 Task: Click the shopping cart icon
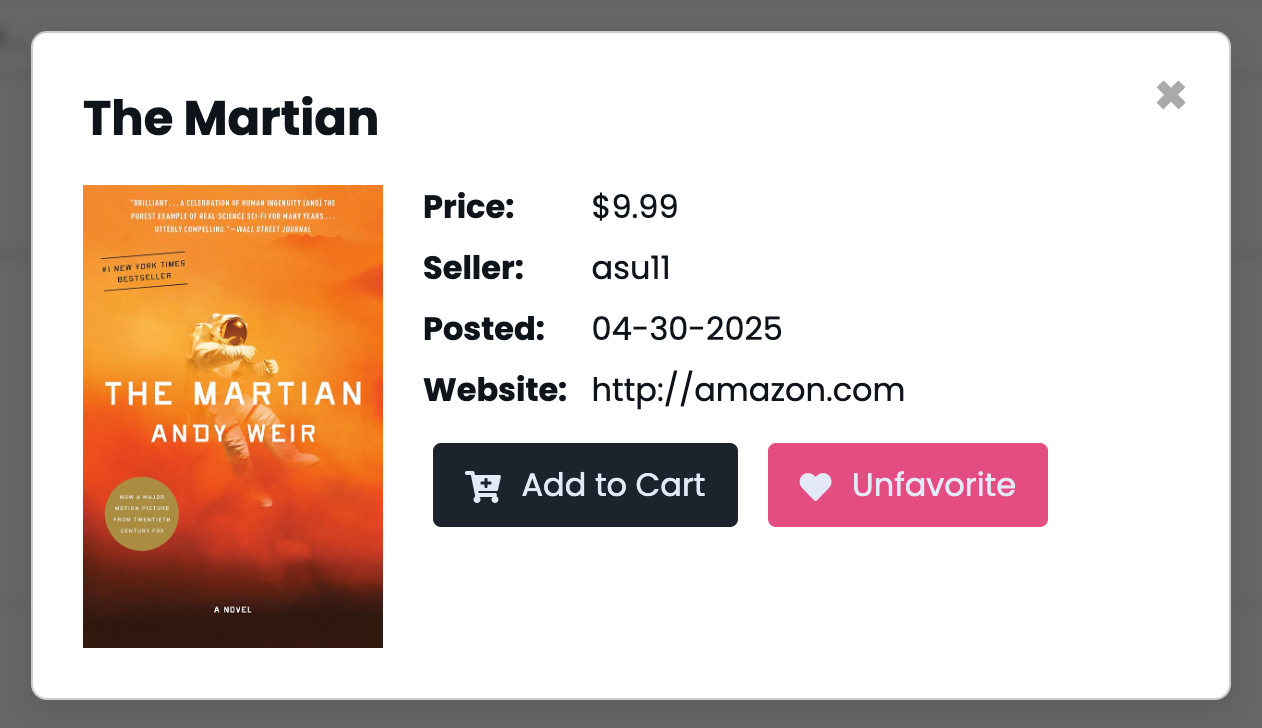coord(483,486)
